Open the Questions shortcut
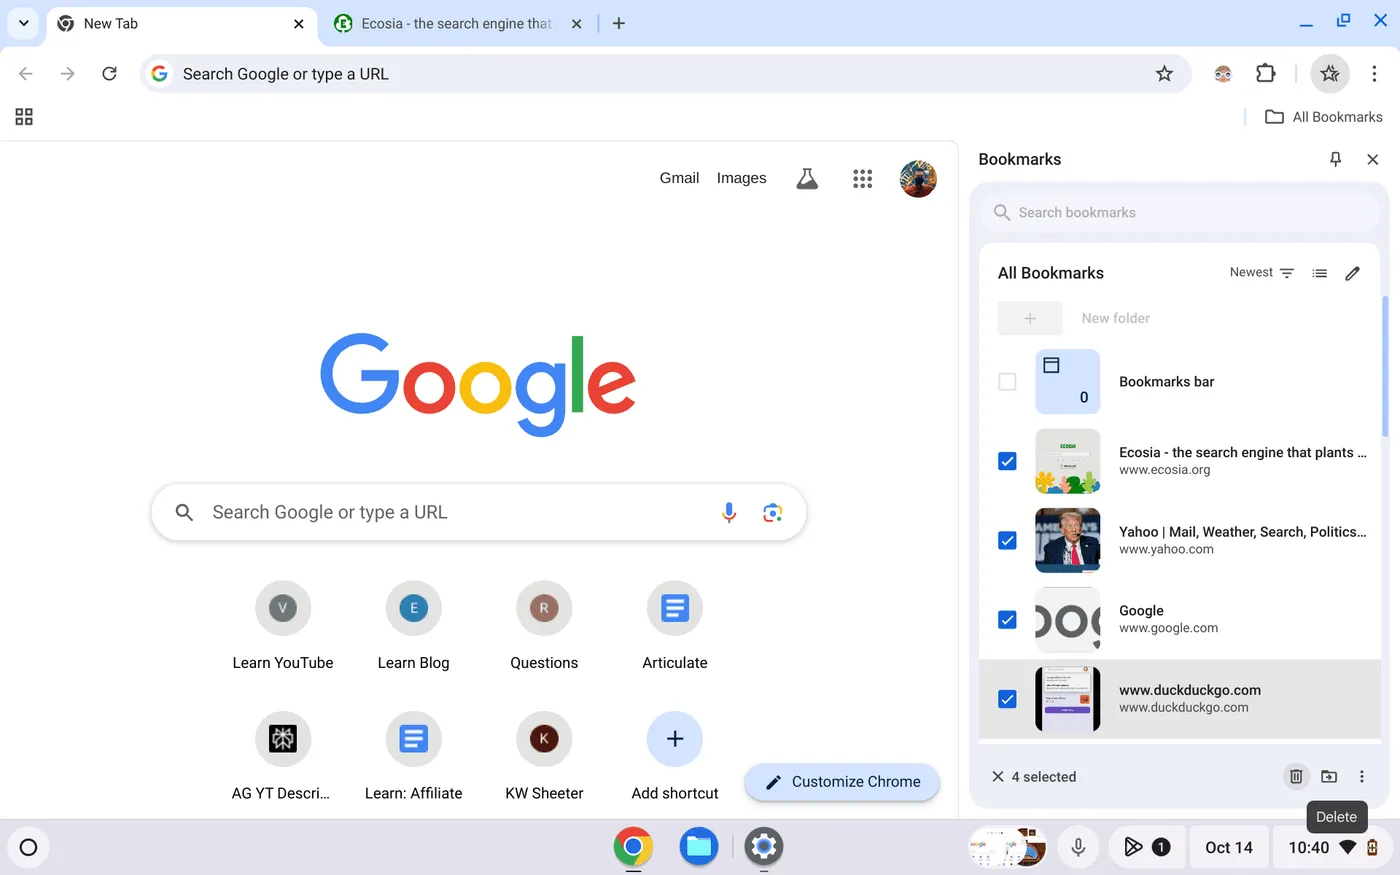 click(x=544, y=627)
